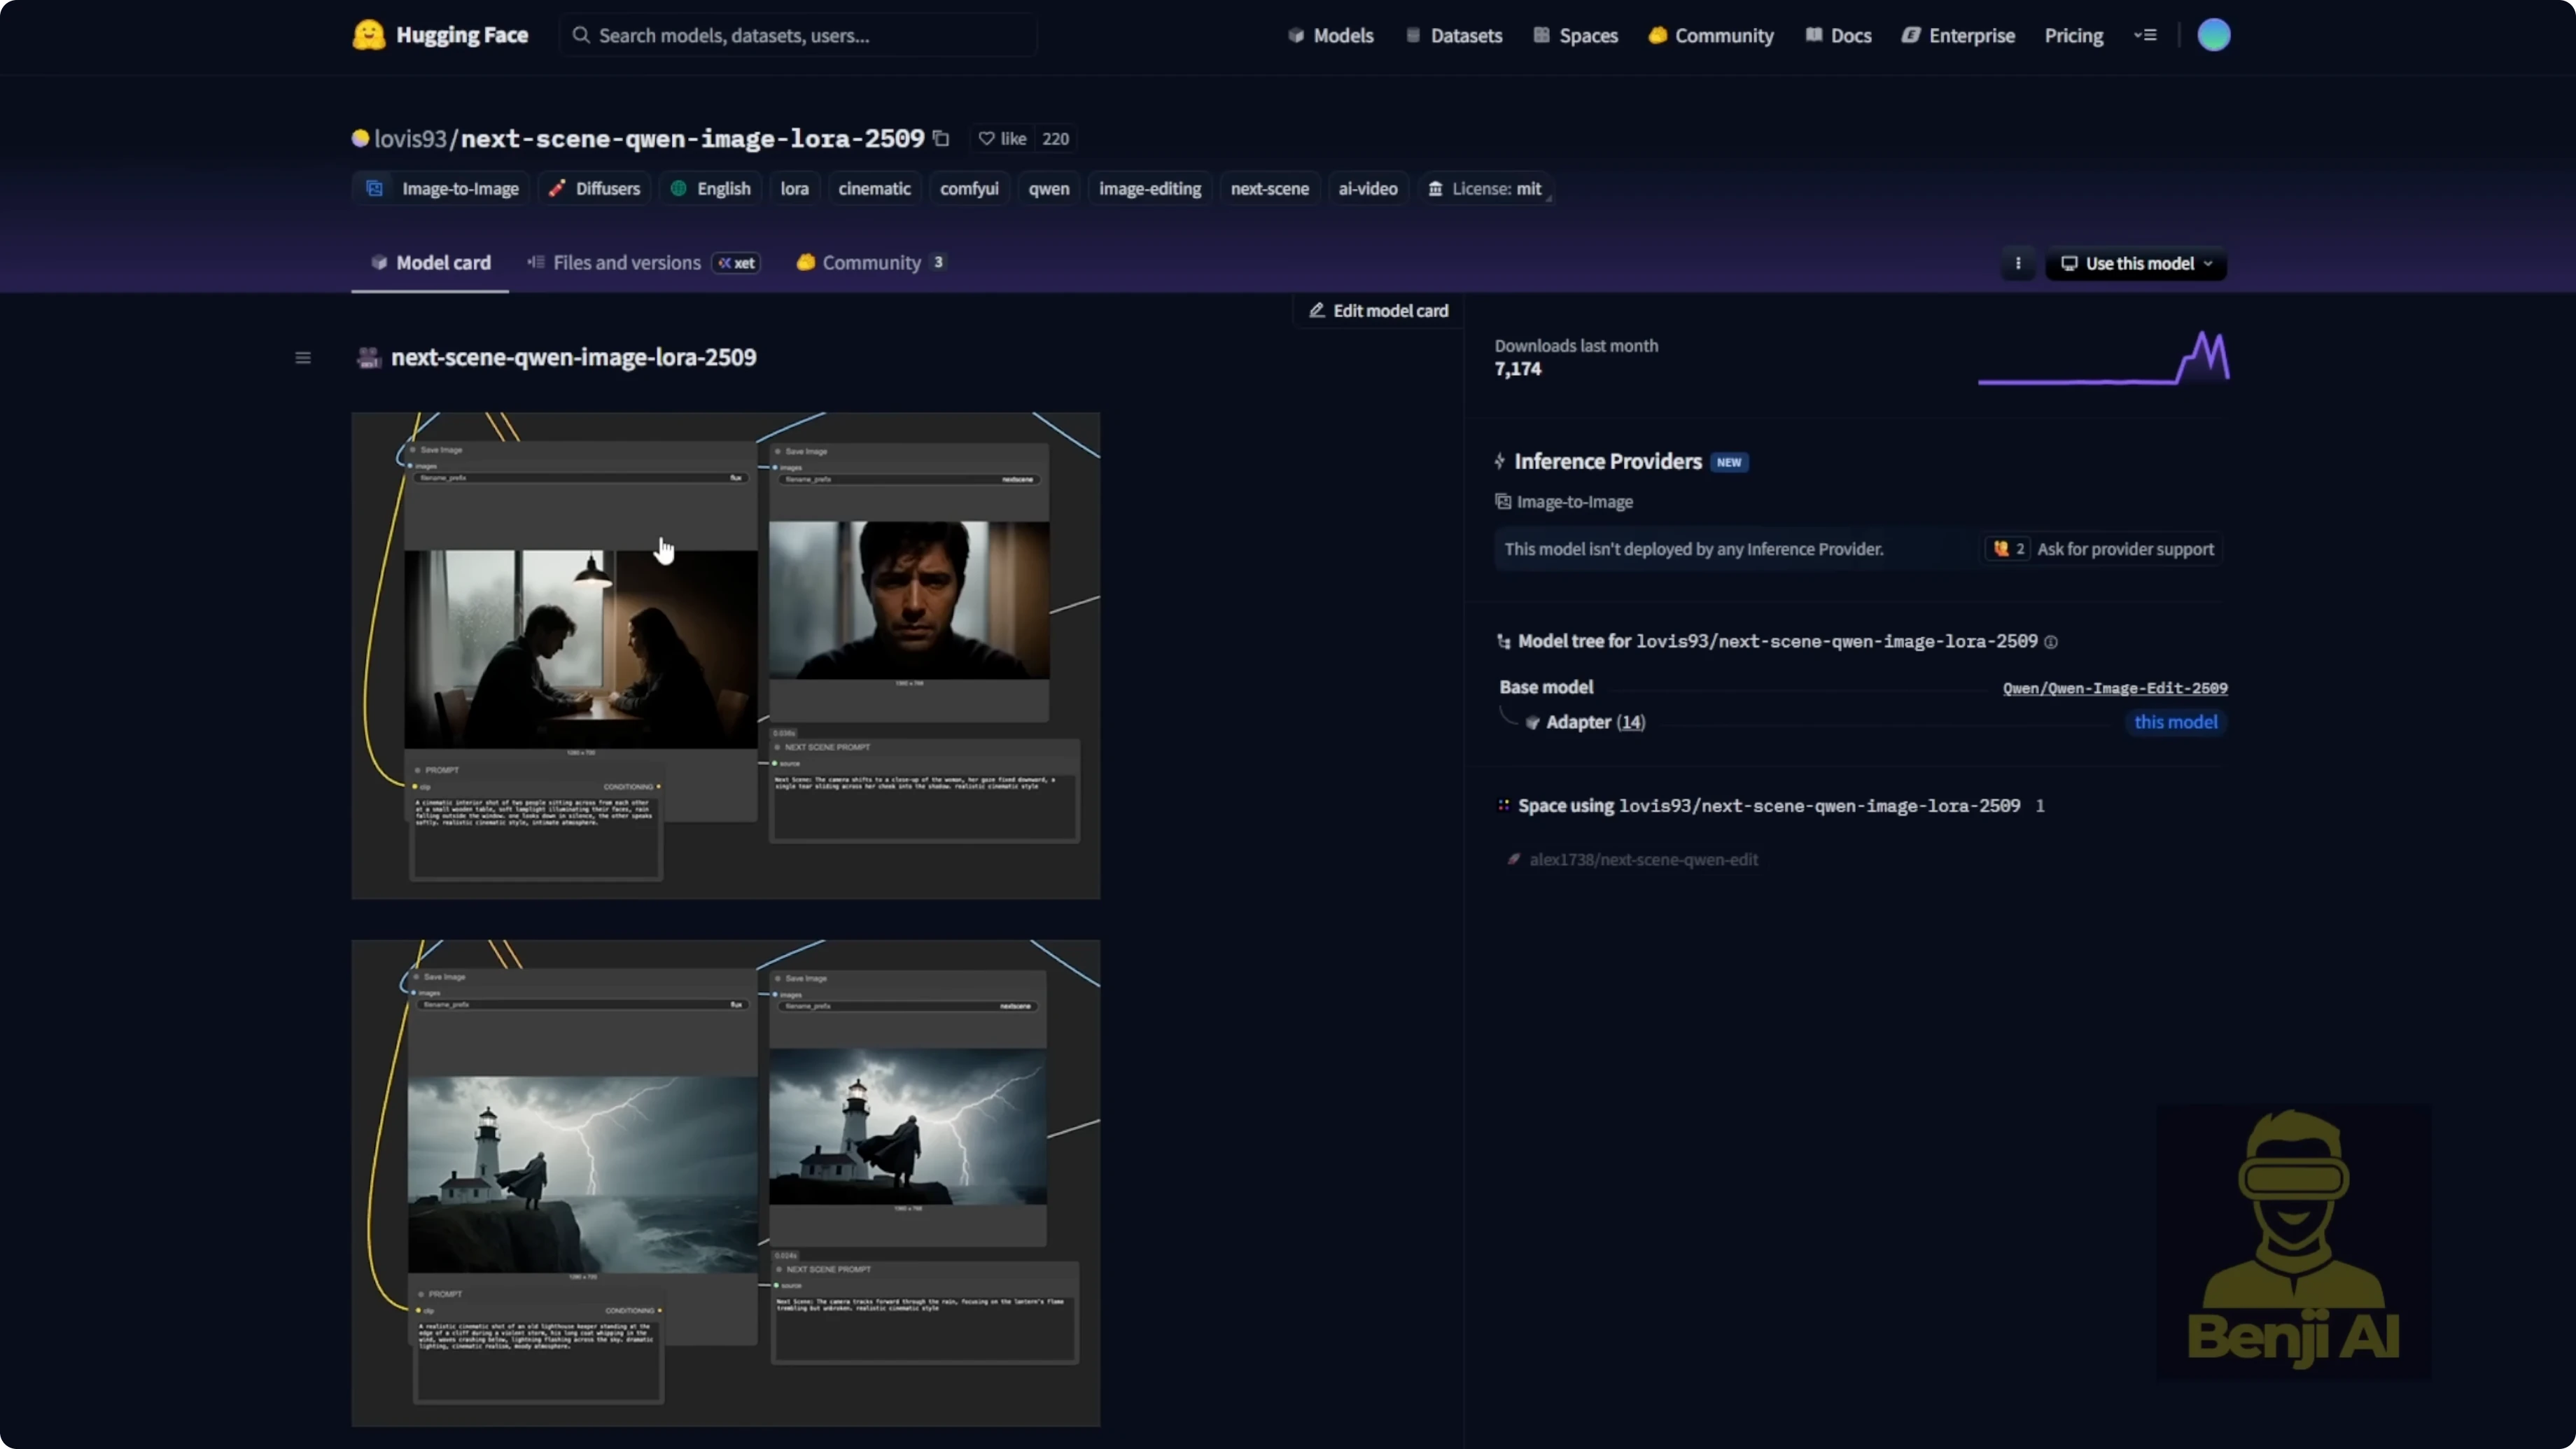Copy the model name using the copy icon
This screenshot has height=1449, width=2576.
point(941,138)
